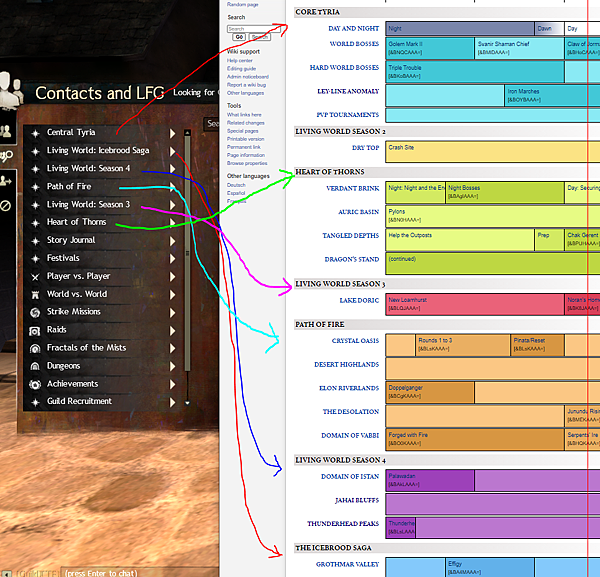The height and width of the screenshot is (577, 600).
Task: Open the contacts tab icon in sidebar
Action: pyautogui.click(x=6, y=131)
